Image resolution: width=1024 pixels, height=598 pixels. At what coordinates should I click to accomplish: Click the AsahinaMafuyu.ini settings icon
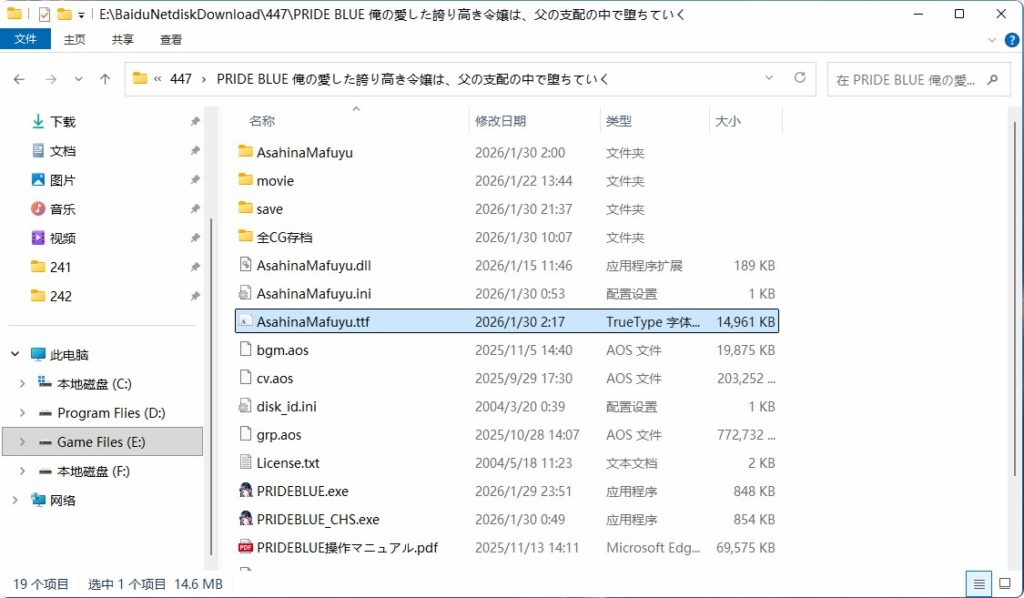[246, 293]
